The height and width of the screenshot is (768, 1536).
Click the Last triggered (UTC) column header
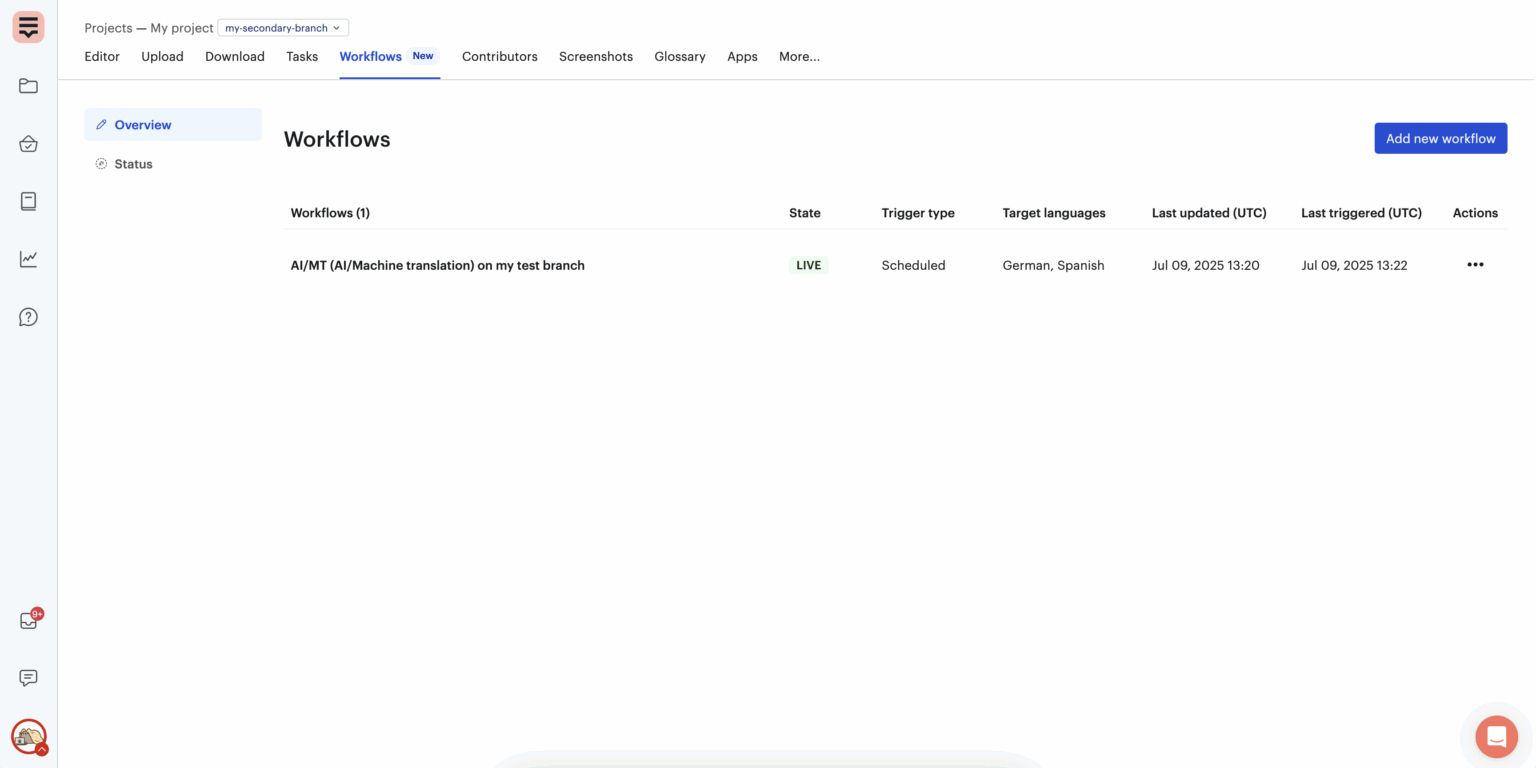pyautogui.click(x=1361, y=213)
